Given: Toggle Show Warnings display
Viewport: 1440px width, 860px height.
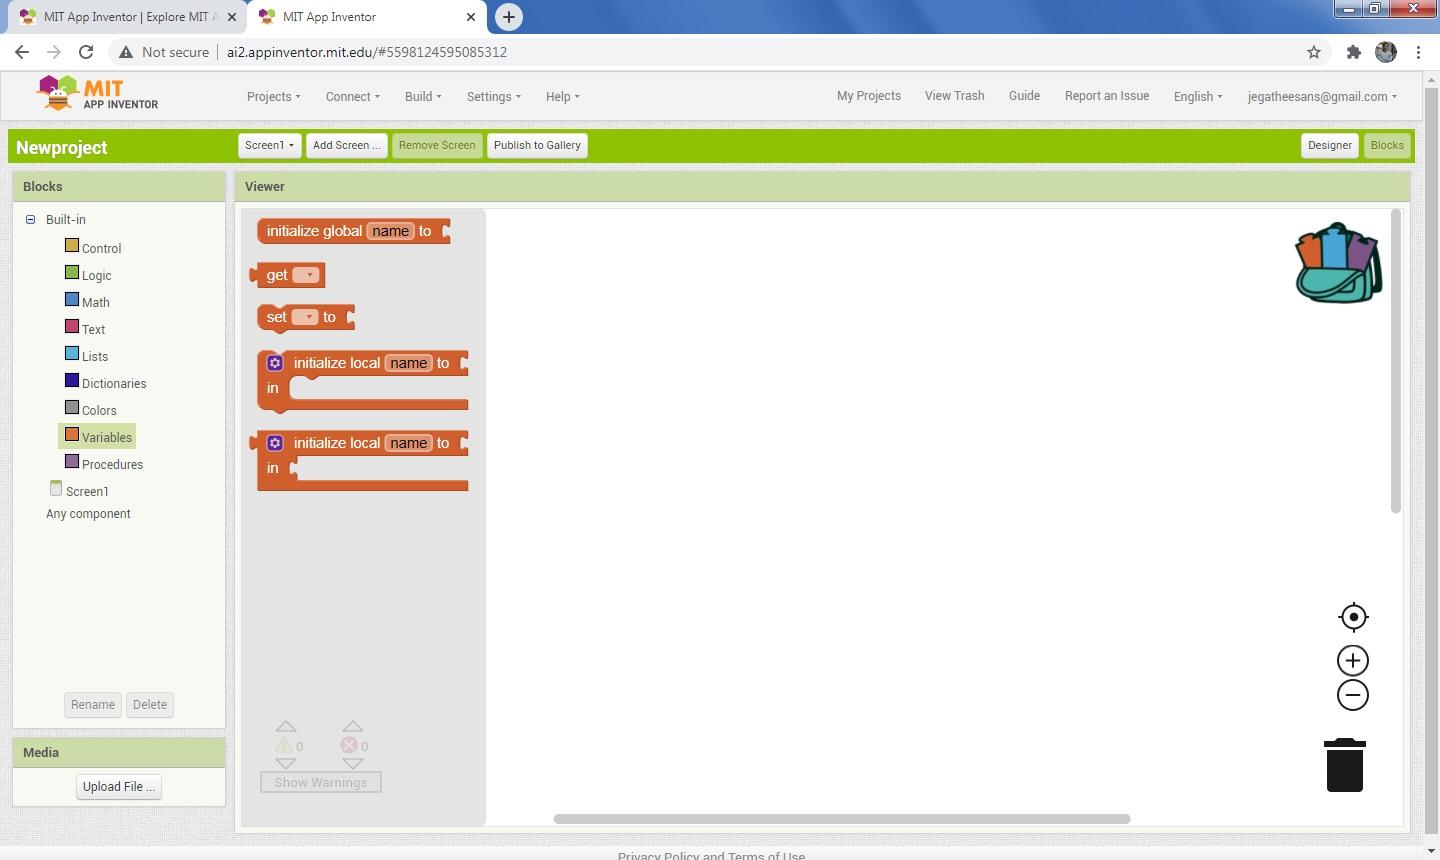Looking at the screenshot, I should 320,782.
